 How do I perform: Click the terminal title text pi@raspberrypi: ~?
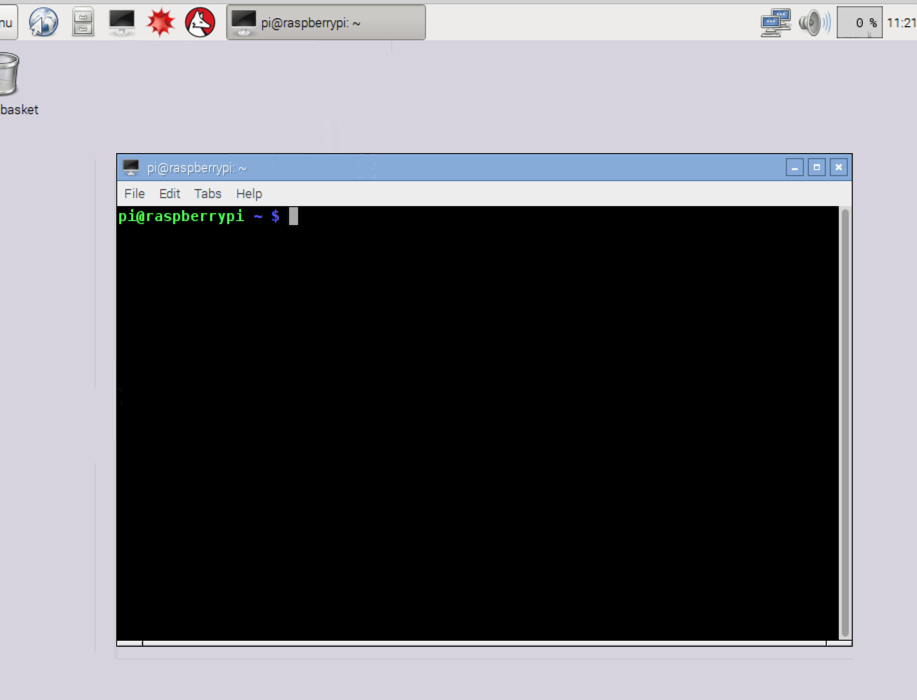196,168
